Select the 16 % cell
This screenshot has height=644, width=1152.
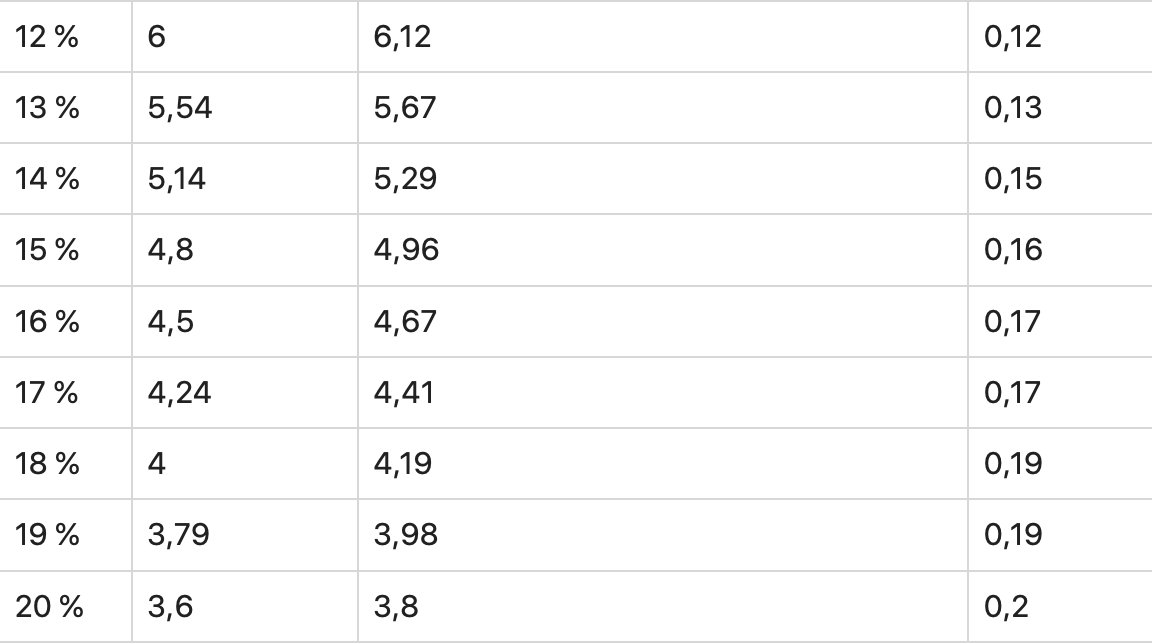tap(47, 322)
